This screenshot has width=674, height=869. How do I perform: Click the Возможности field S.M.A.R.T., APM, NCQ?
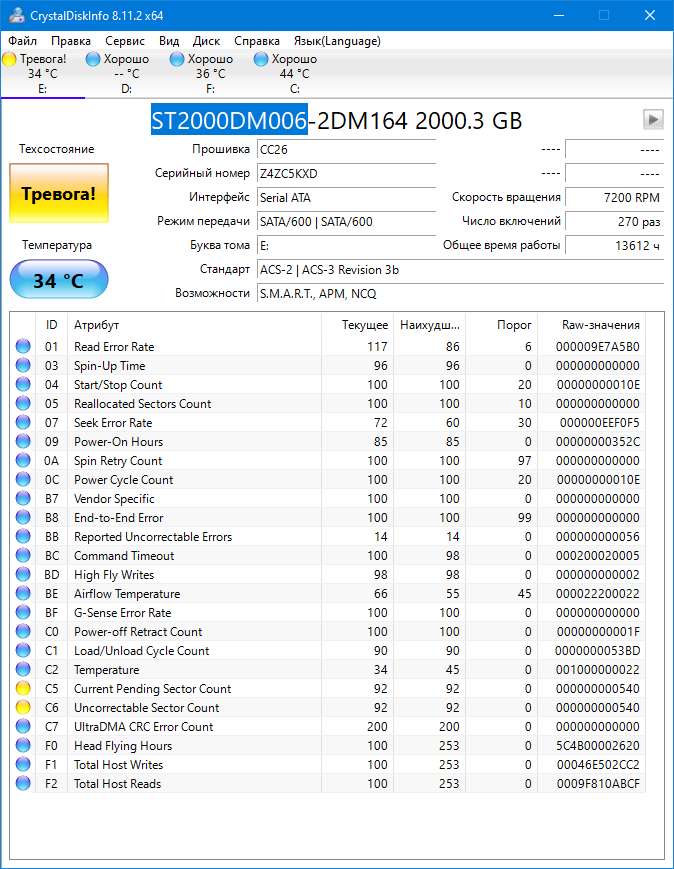click(460, 294)
